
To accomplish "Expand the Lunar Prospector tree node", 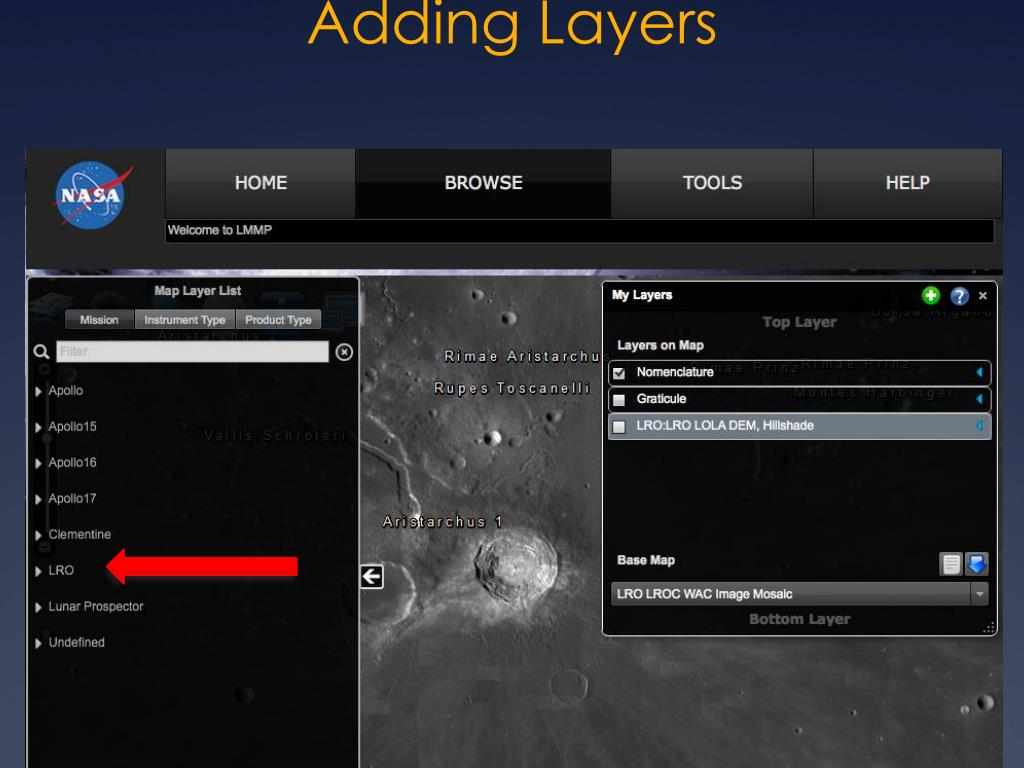I will (39, 607).
